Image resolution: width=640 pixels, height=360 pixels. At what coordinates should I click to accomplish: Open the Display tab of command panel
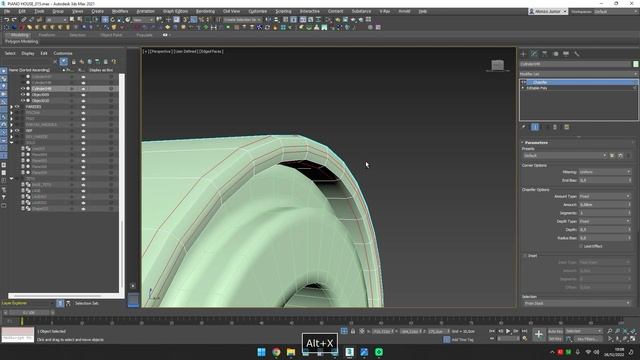(566, 54)
